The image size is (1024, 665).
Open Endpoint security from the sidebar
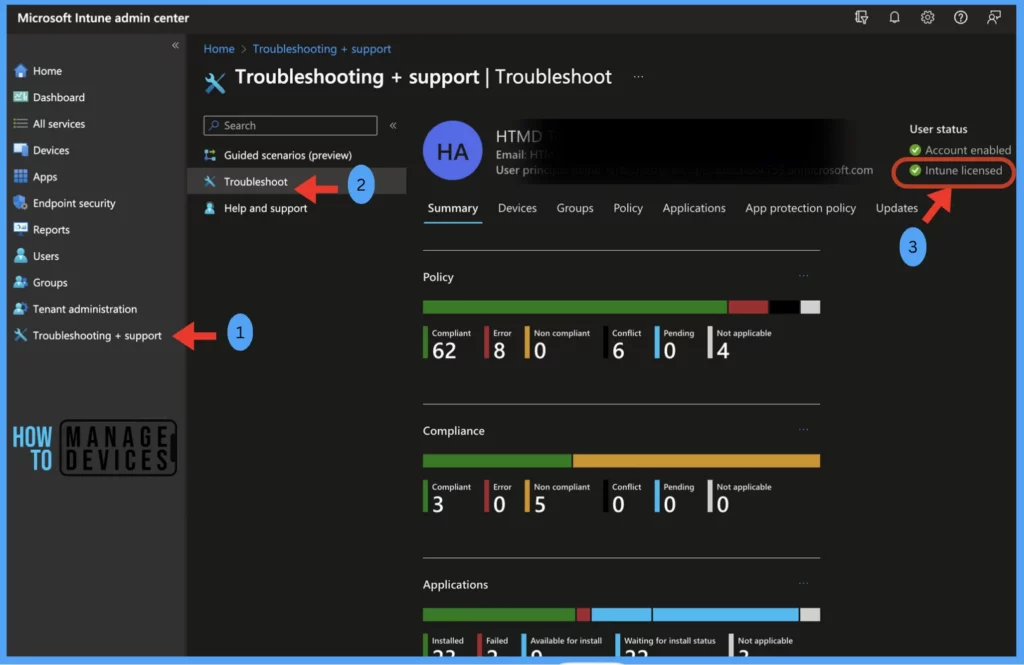[74, 203]
